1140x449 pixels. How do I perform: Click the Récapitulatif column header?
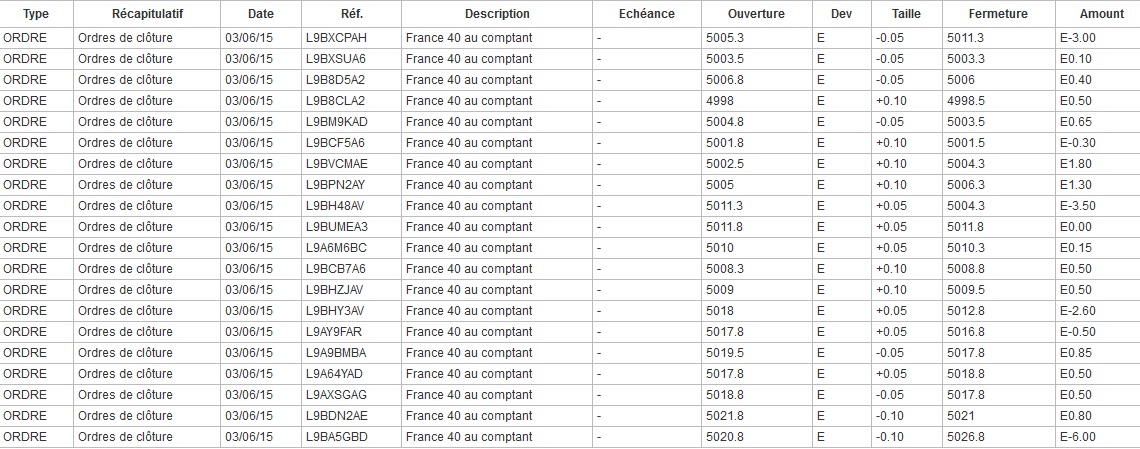(x=147, y=14)
